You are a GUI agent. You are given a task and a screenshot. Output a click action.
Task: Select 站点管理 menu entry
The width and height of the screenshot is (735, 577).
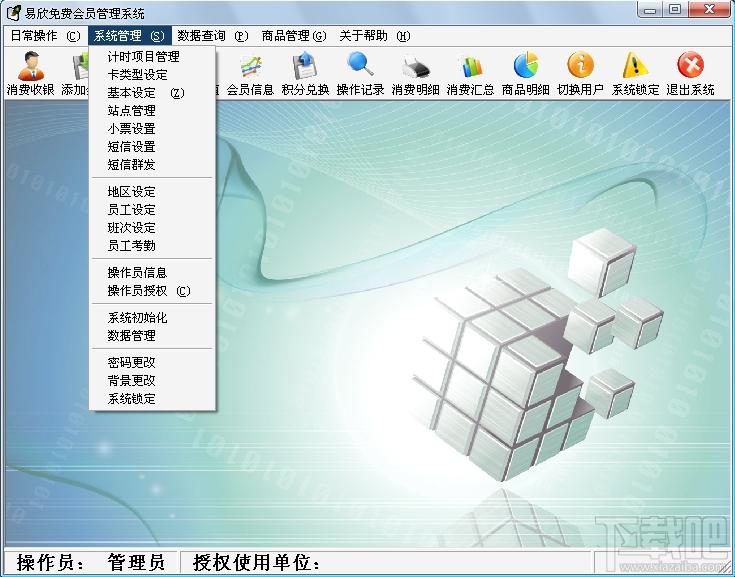(x=152, y=111)
